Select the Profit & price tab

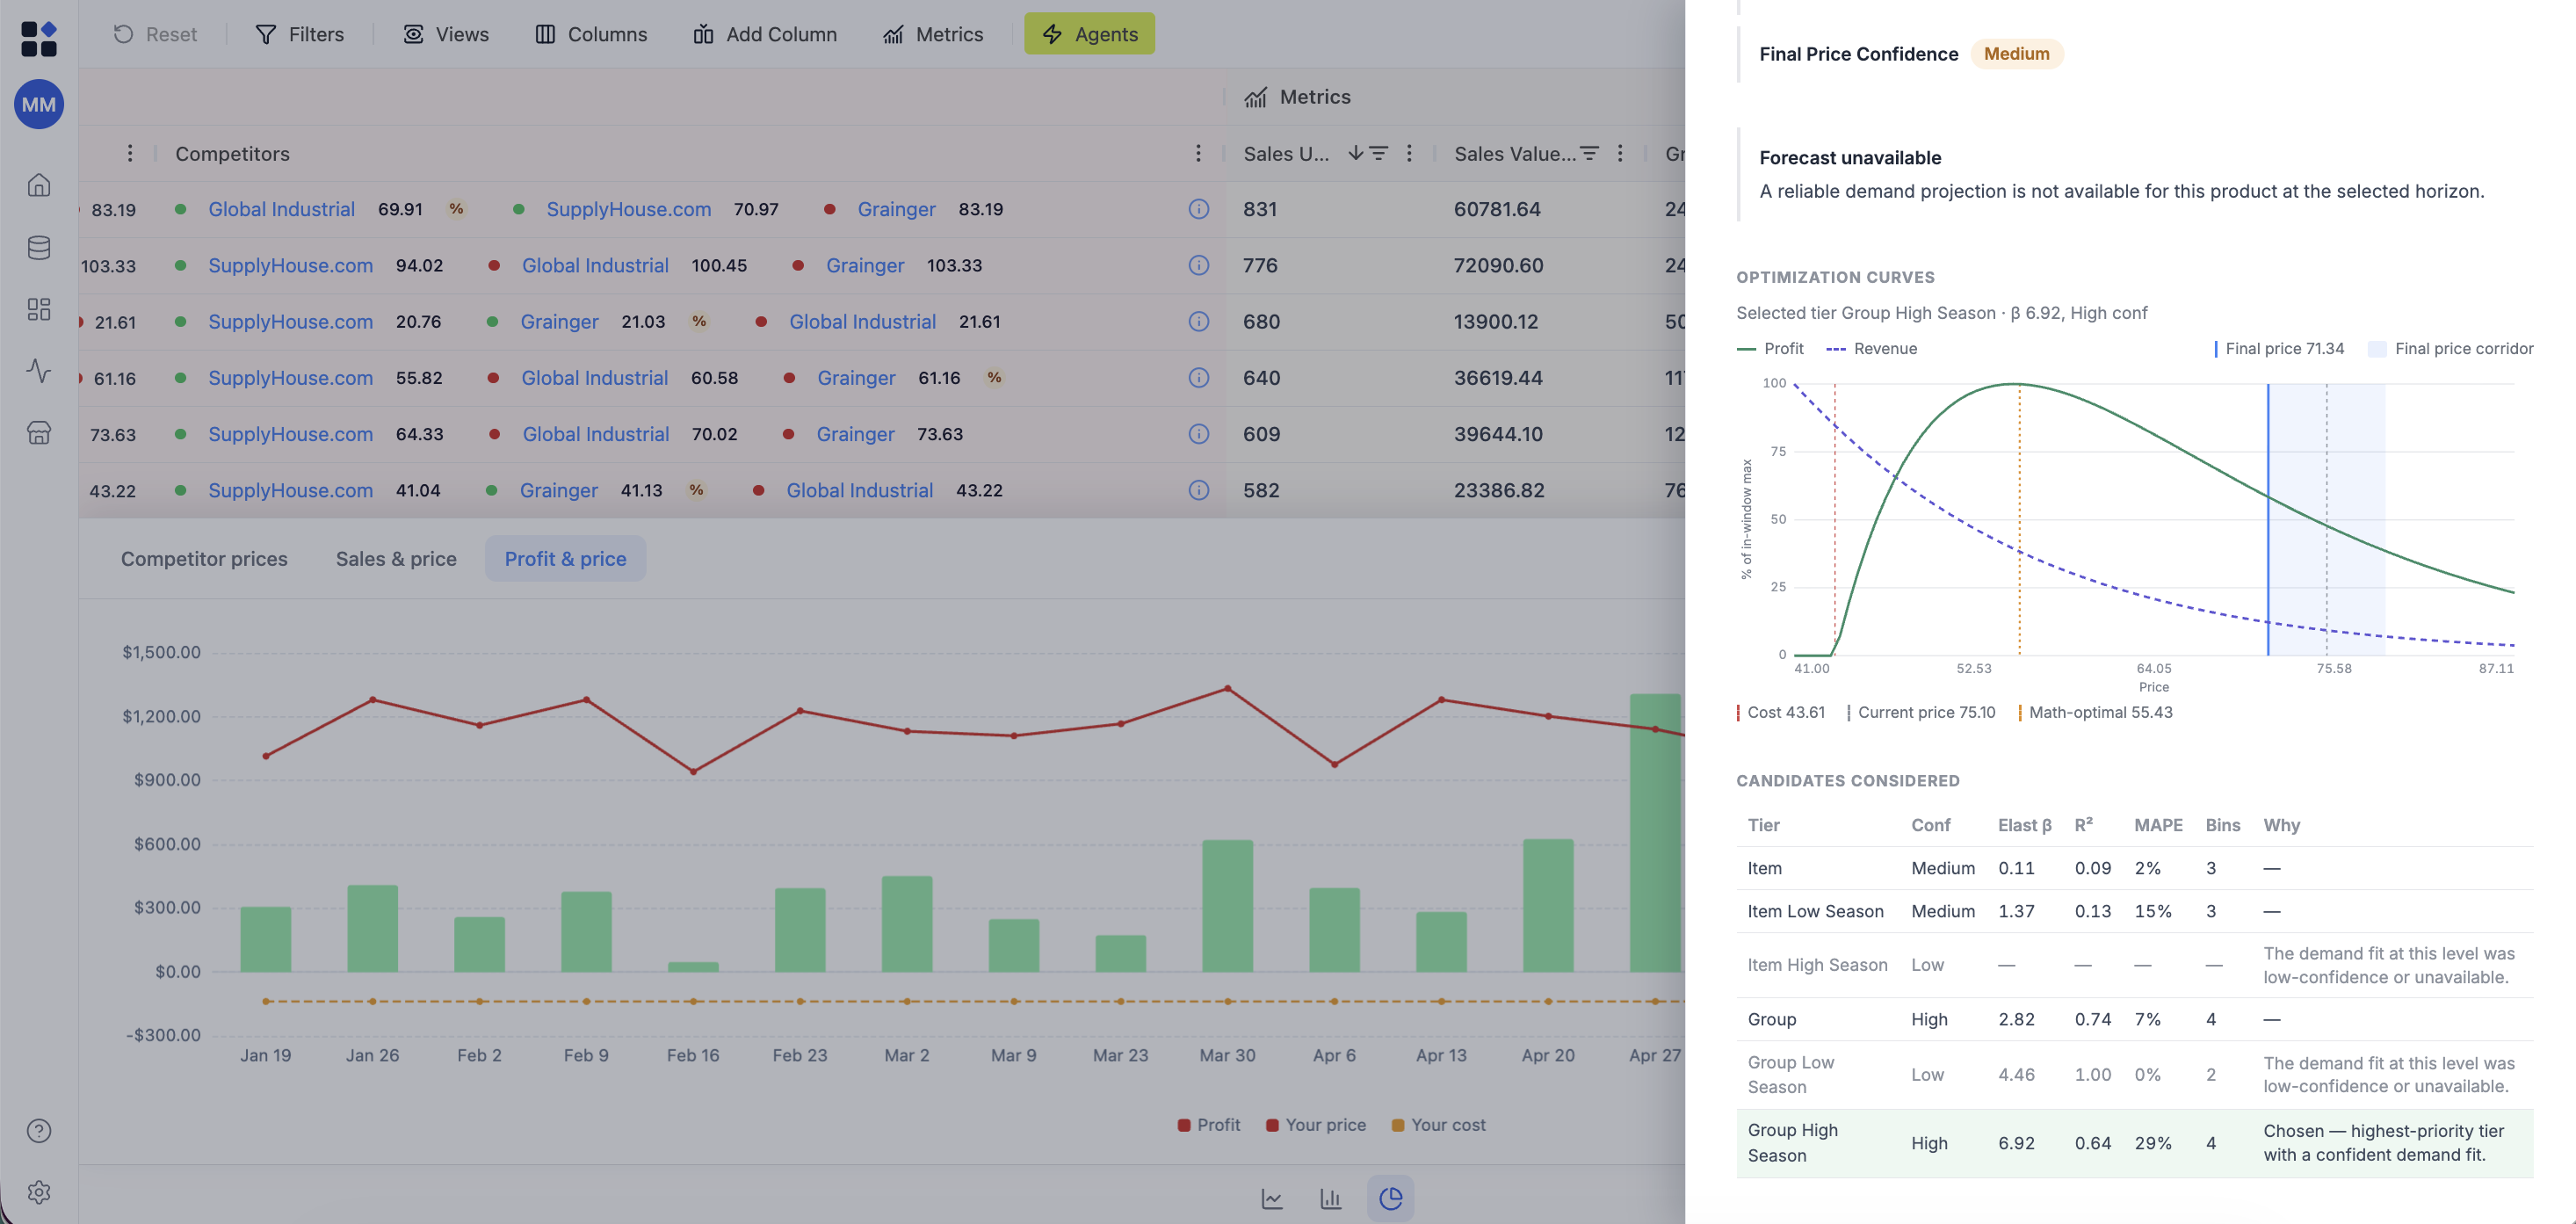click(x=565, y=559)
